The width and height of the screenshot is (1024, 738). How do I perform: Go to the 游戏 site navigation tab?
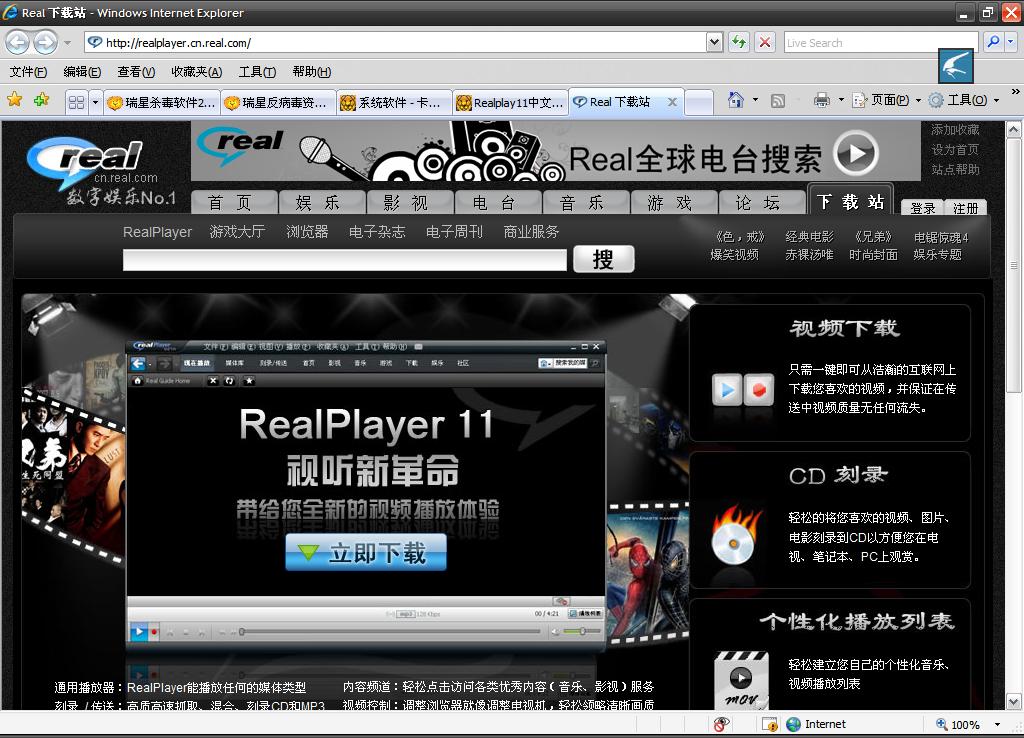click(674, 202)
